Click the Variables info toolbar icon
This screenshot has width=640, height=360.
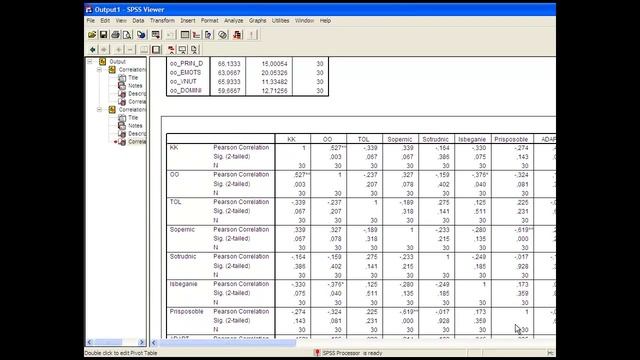208,35
